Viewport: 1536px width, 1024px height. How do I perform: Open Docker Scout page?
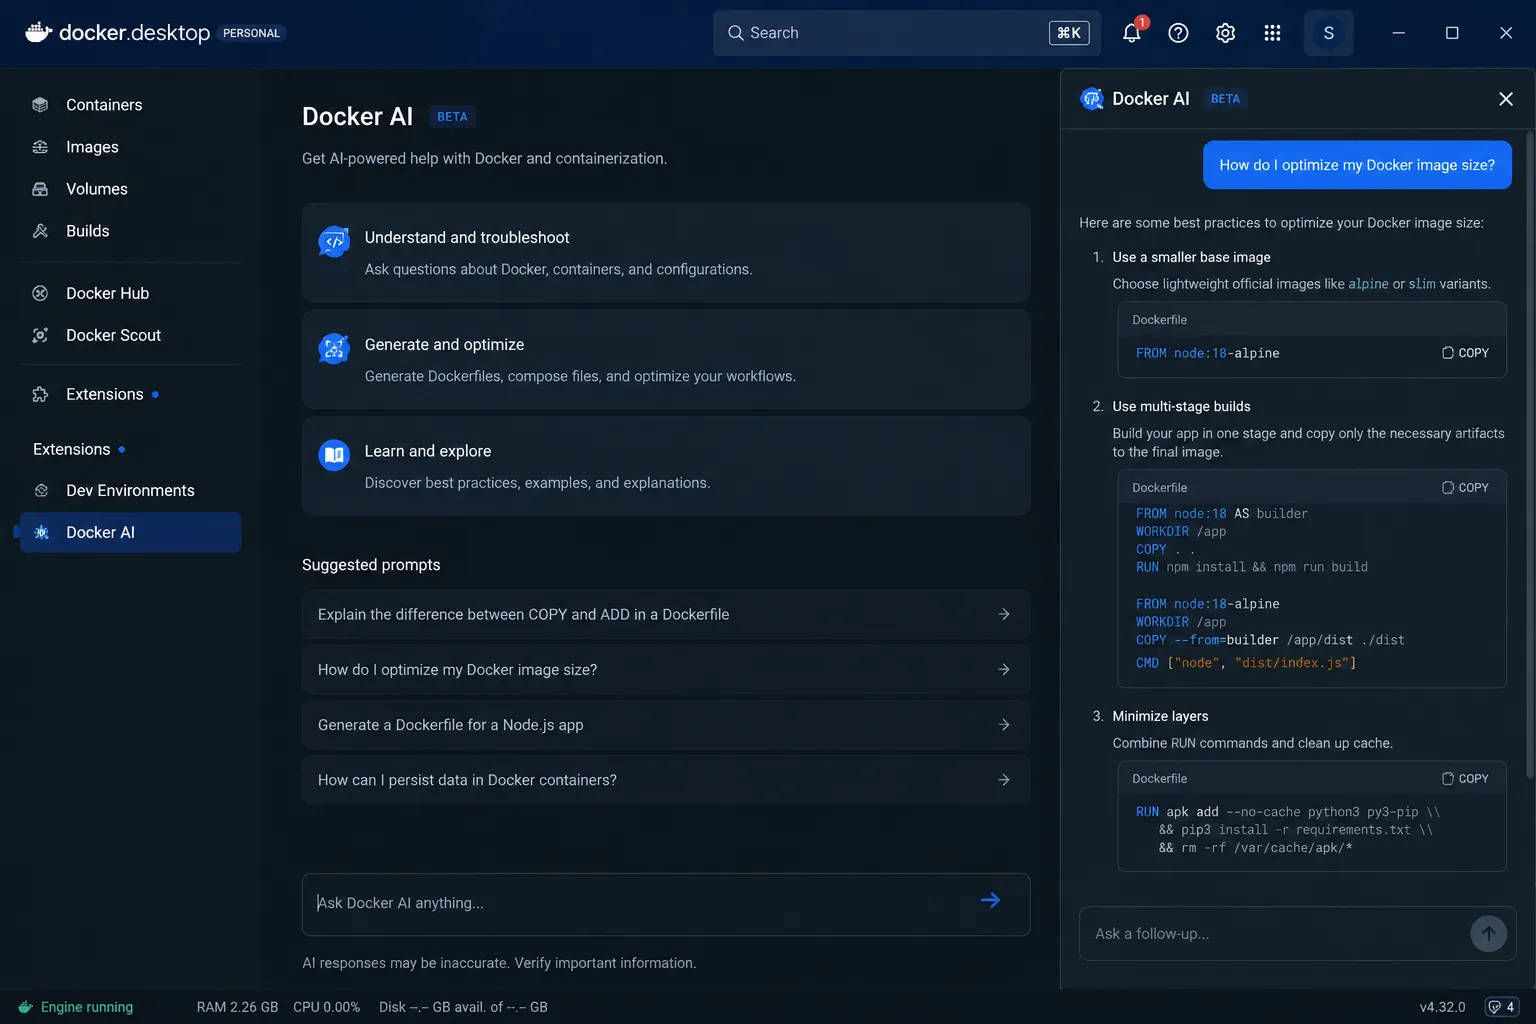130,335
